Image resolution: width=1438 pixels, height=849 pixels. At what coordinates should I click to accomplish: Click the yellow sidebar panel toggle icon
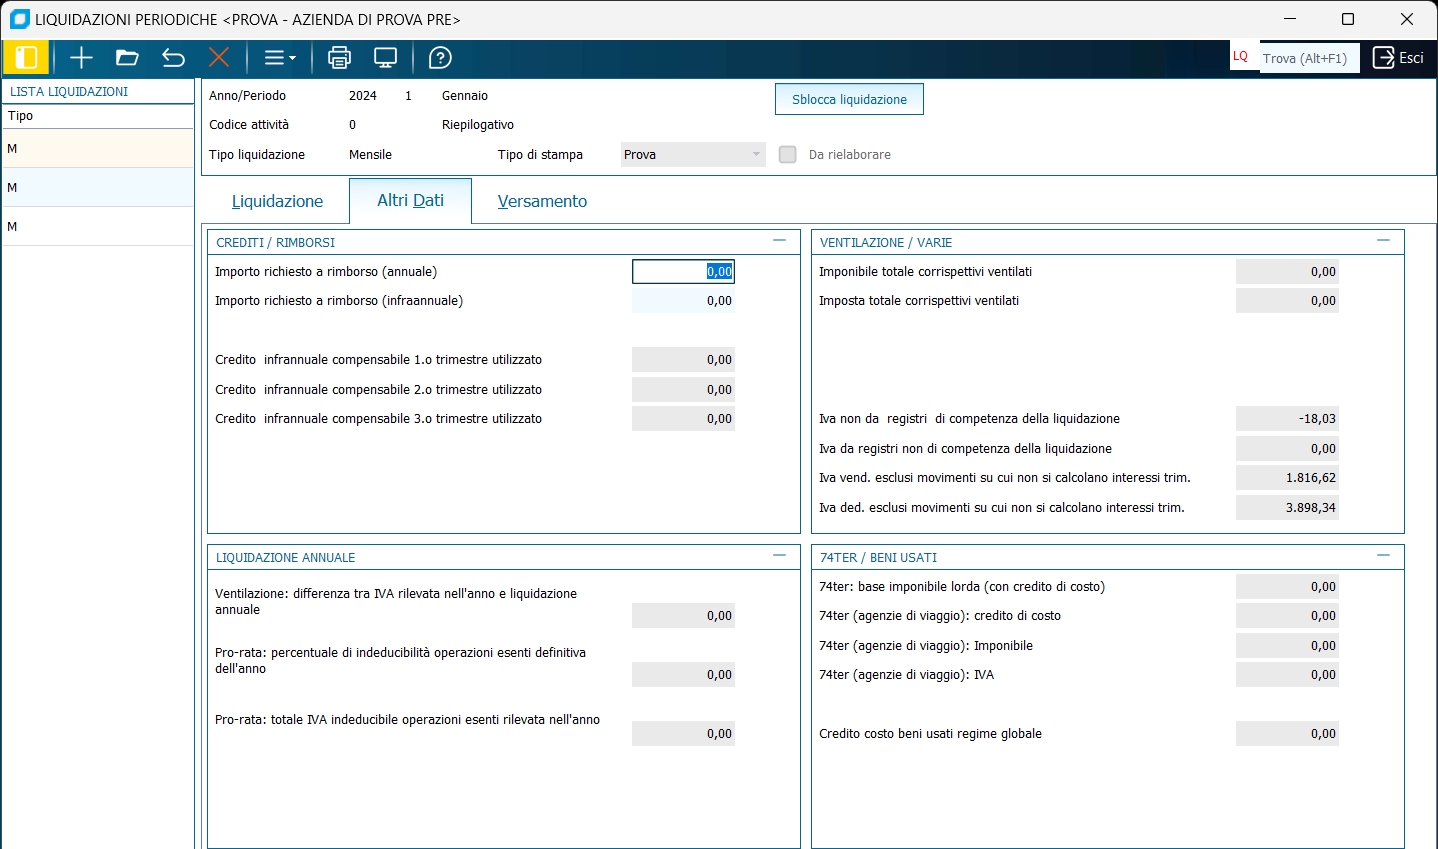point(26,58)
